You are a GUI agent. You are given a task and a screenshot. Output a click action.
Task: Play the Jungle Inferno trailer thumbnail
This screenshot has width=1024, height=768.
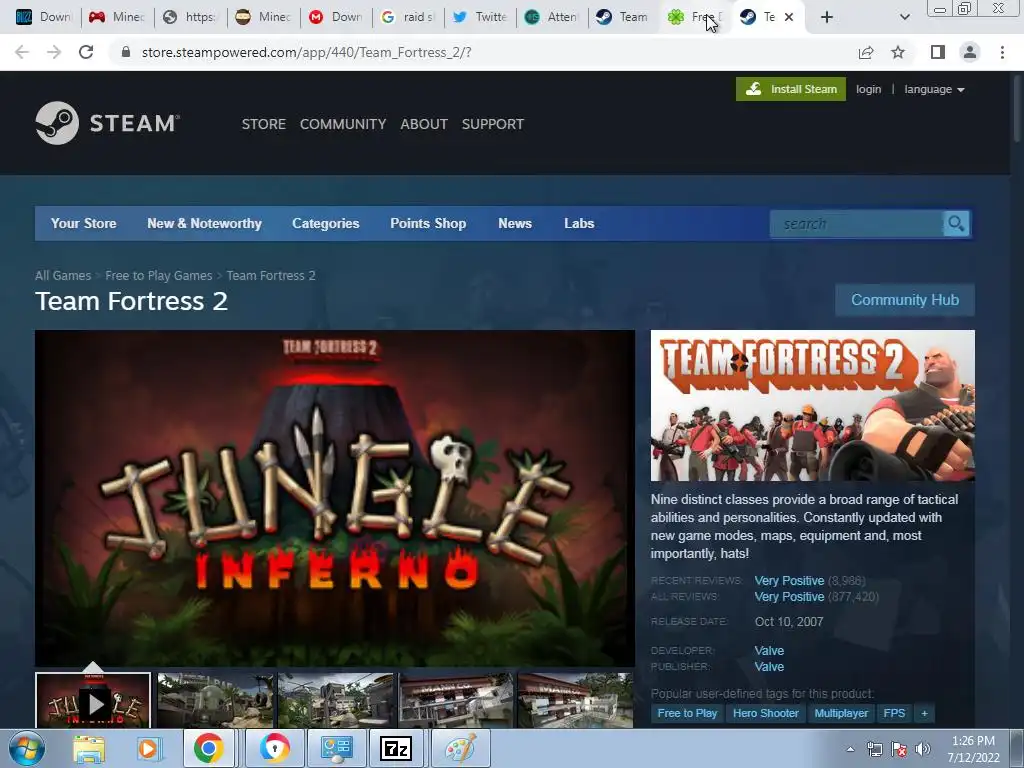click(x=93, y=700)
